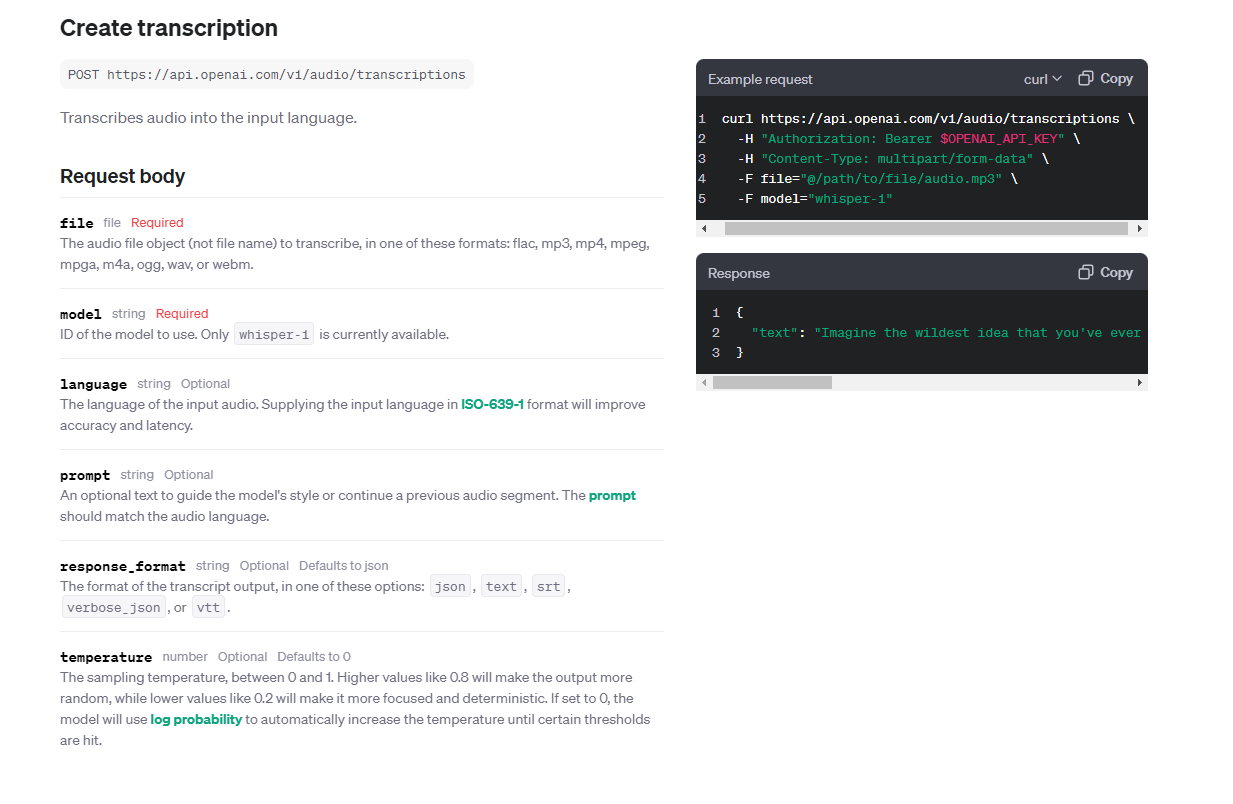Click the right scroll arrow under Example request

click(x=1140, y=229)
